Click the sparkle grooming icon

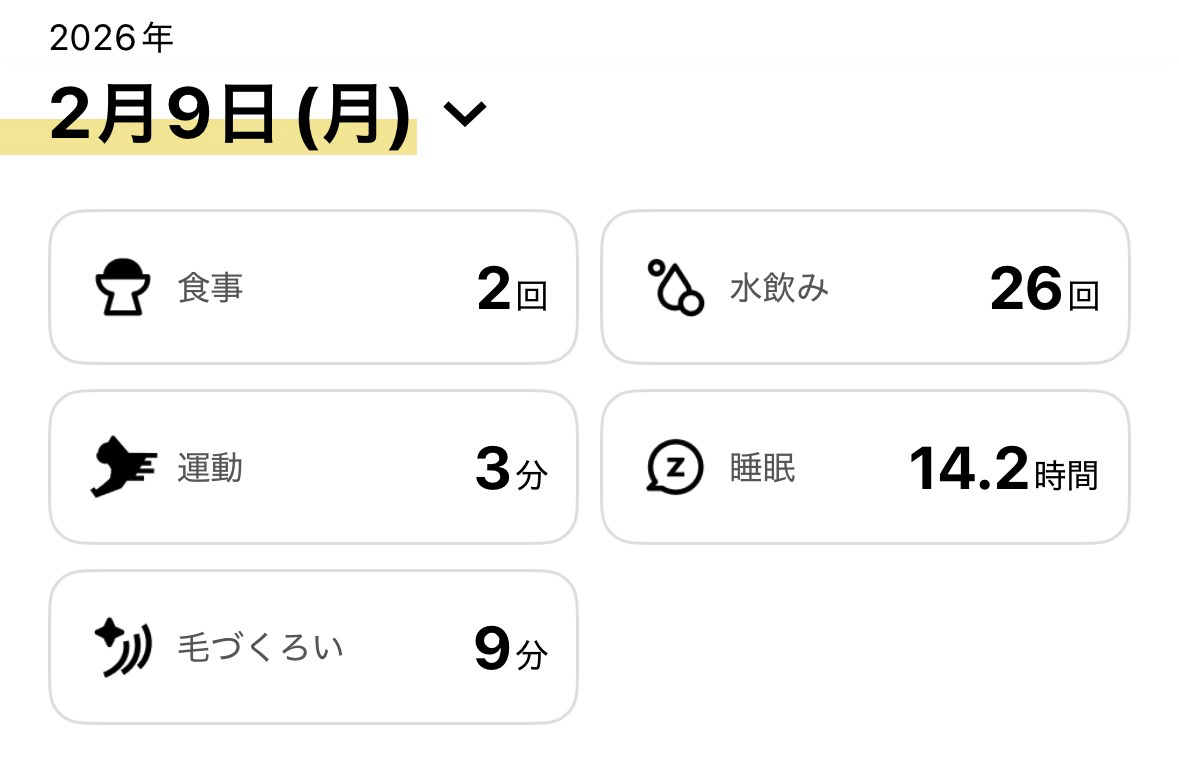pyautogui.click(x=123, y=648)
